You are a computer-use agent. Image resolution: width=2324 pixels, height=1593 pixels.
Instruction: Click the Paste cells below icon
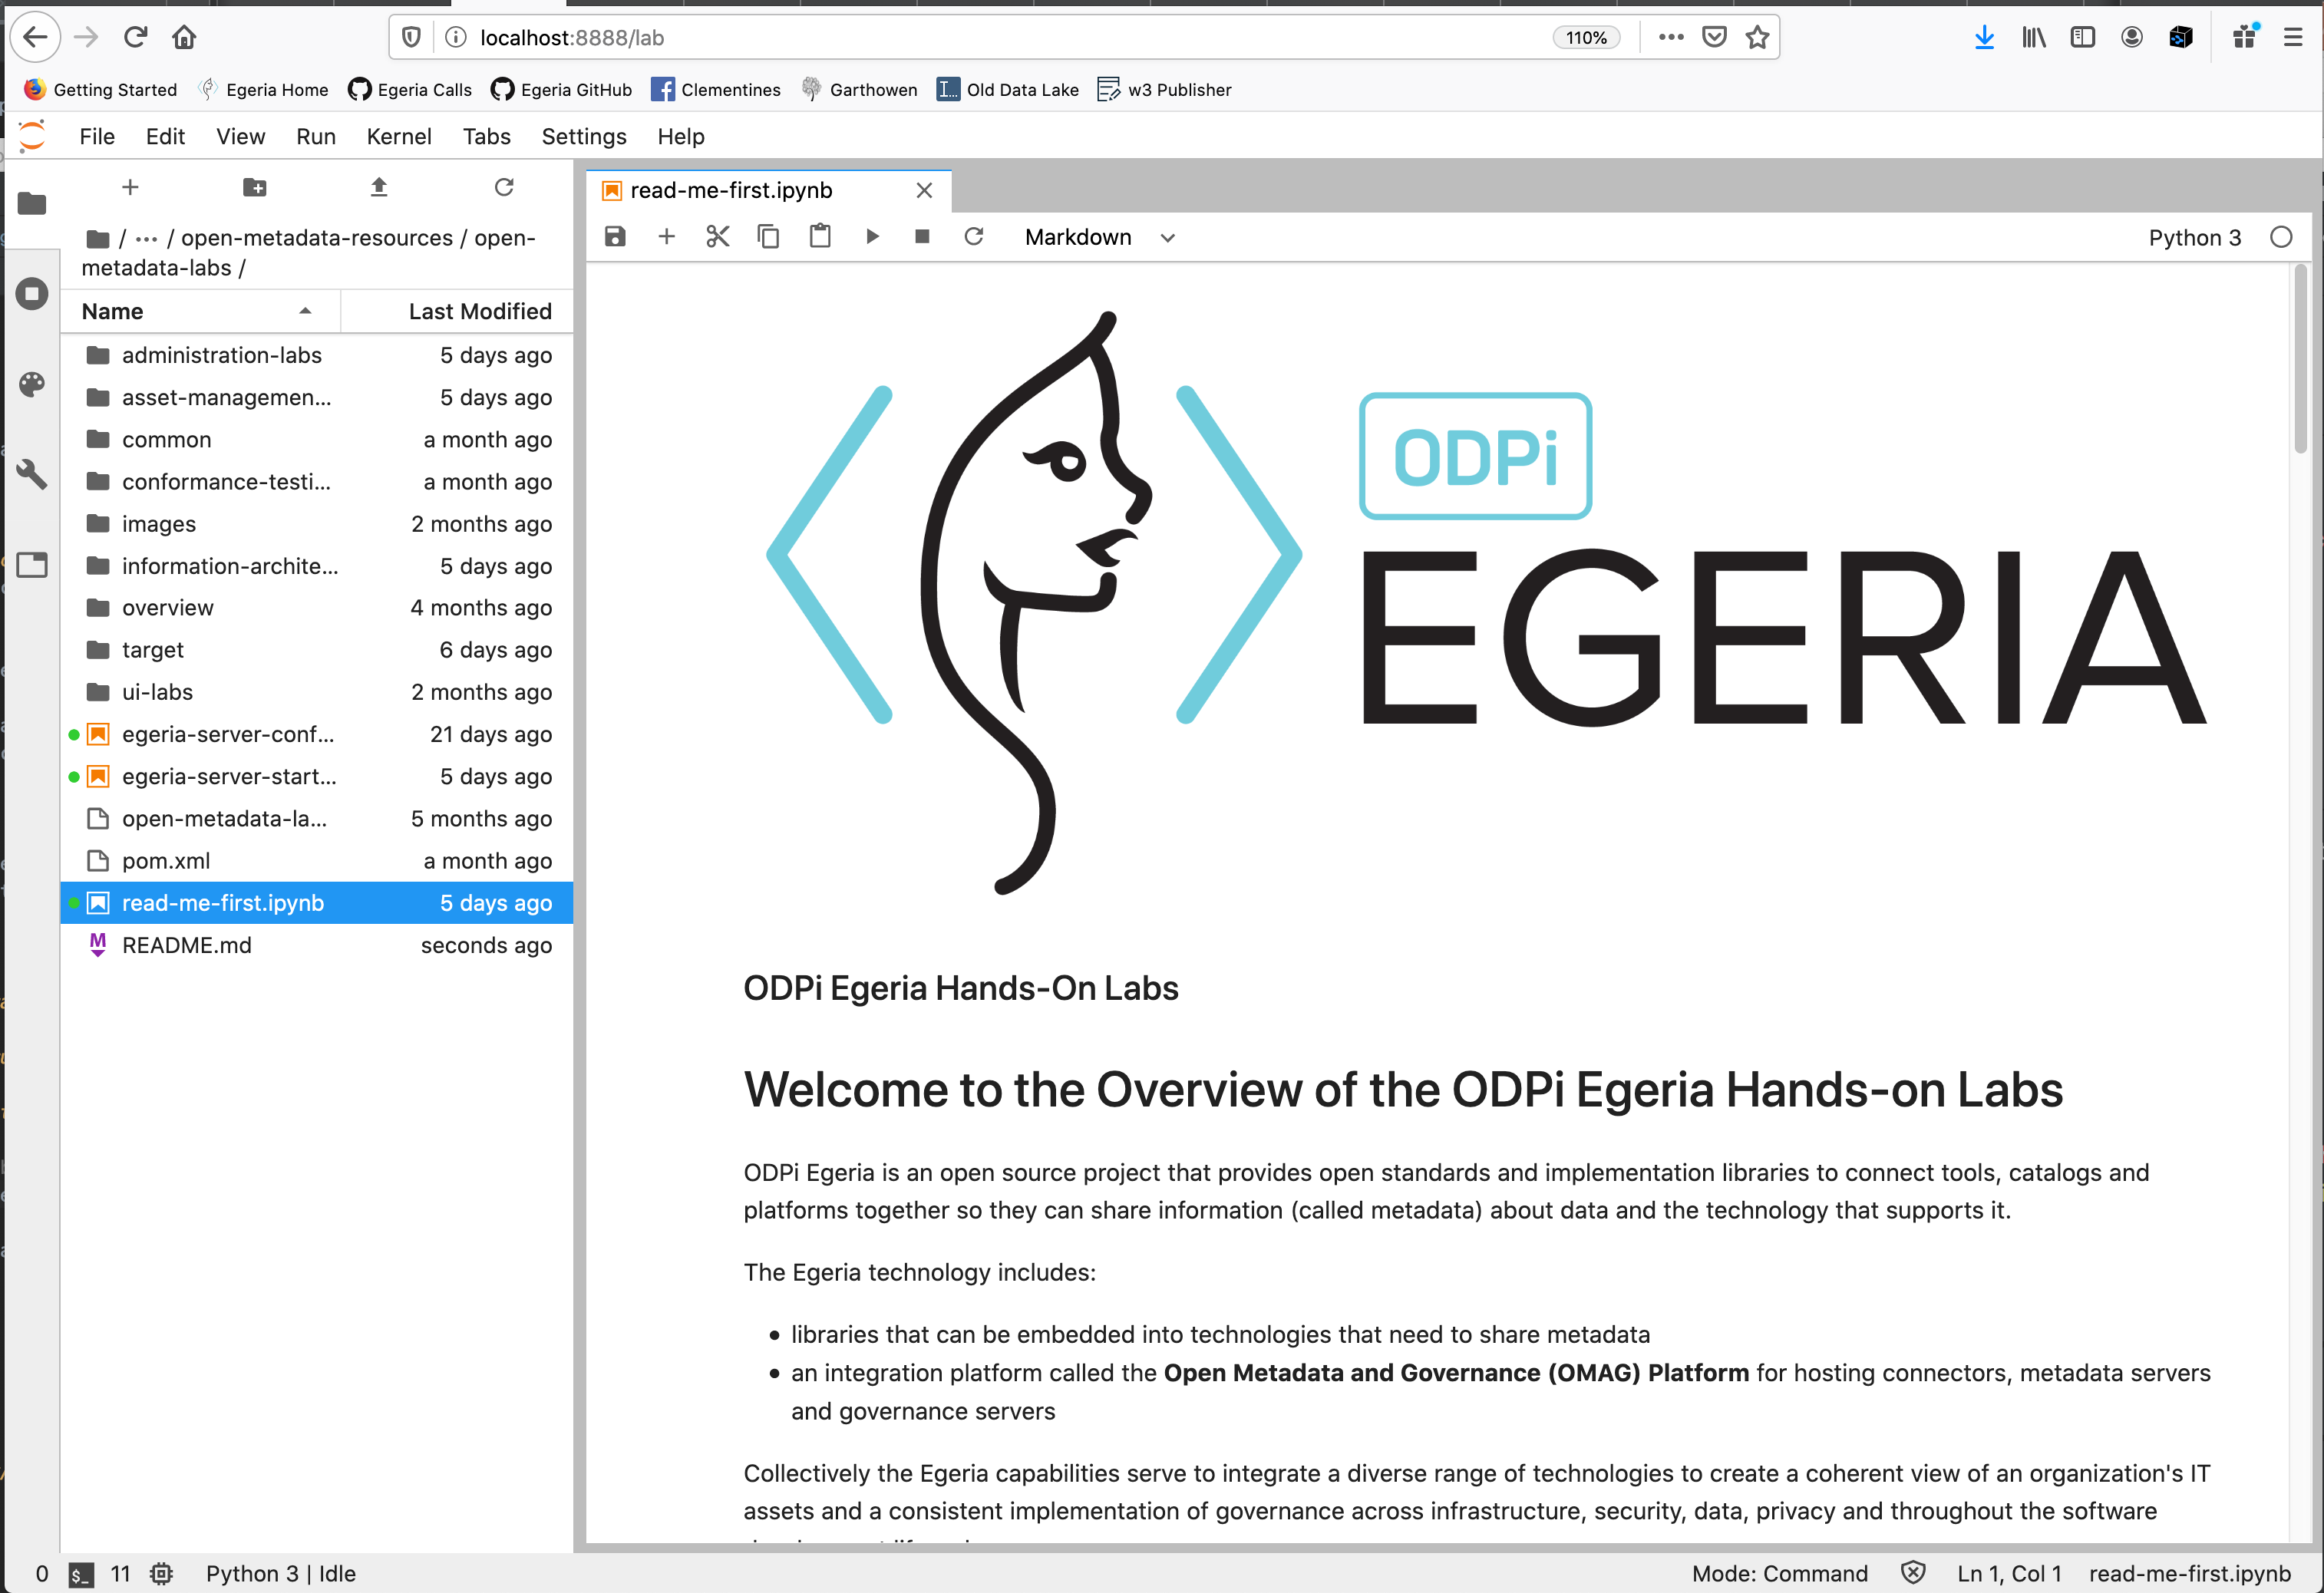click(820, 236)
